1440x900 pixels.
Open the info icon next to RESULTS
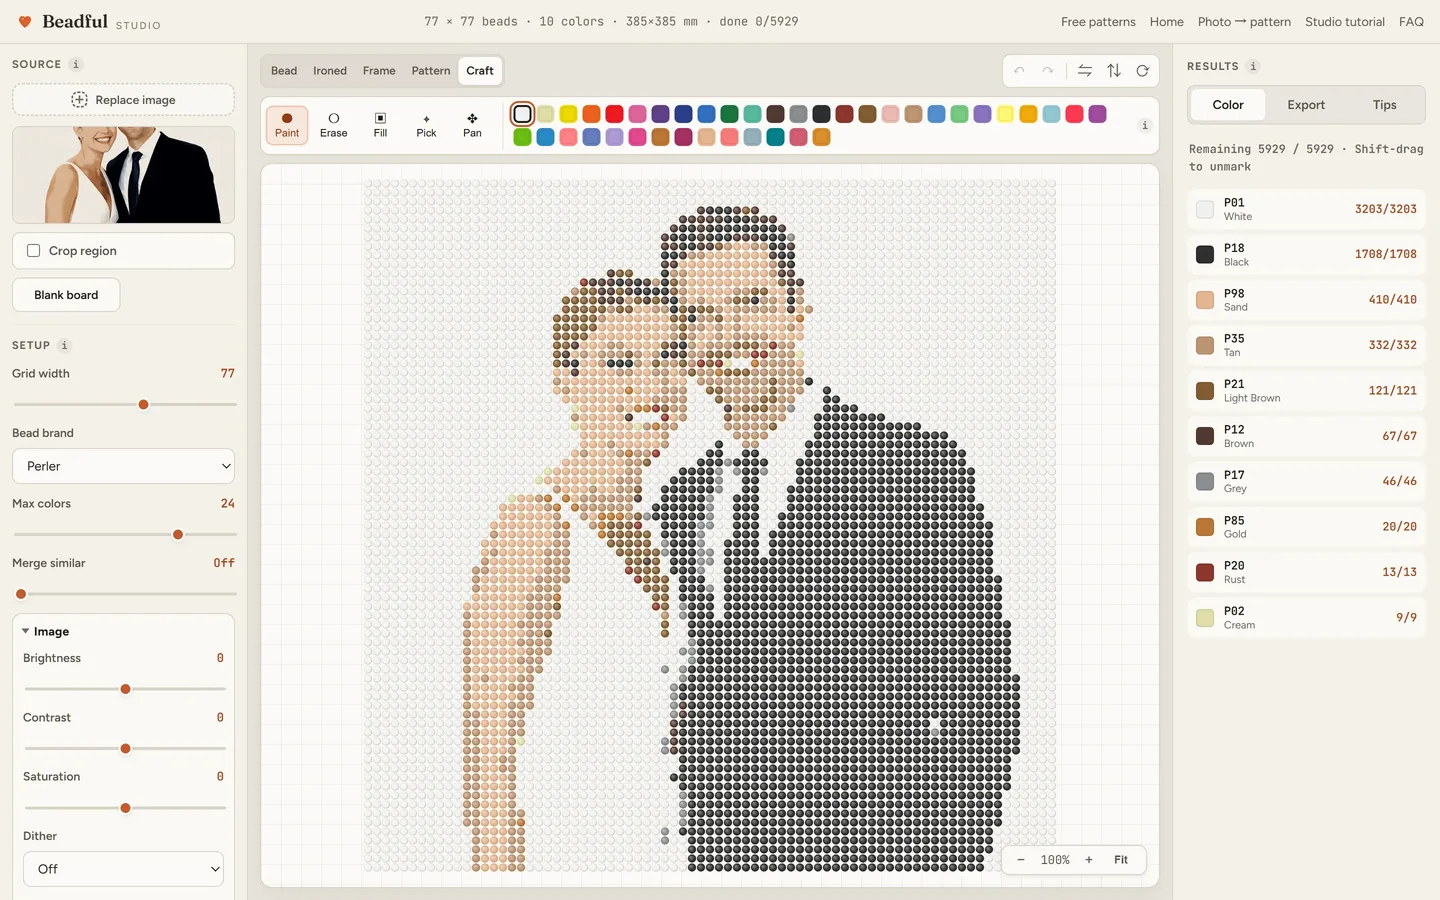[x=1253, y=66]
